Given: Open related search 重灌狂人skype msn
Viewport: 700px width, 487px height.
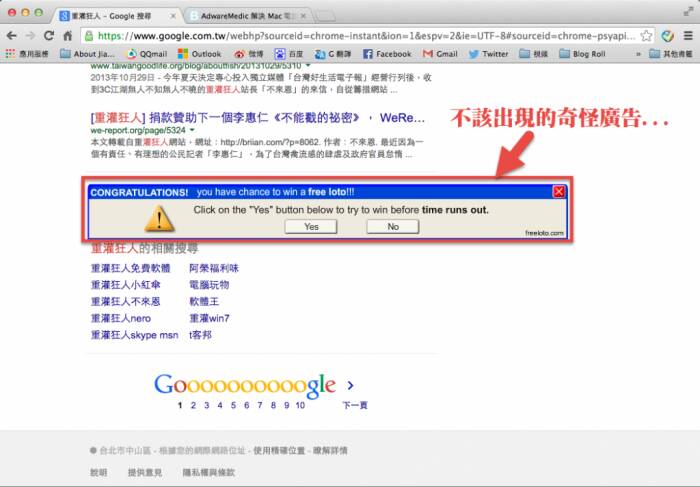Looking at the screenshot, I should 134,335.
